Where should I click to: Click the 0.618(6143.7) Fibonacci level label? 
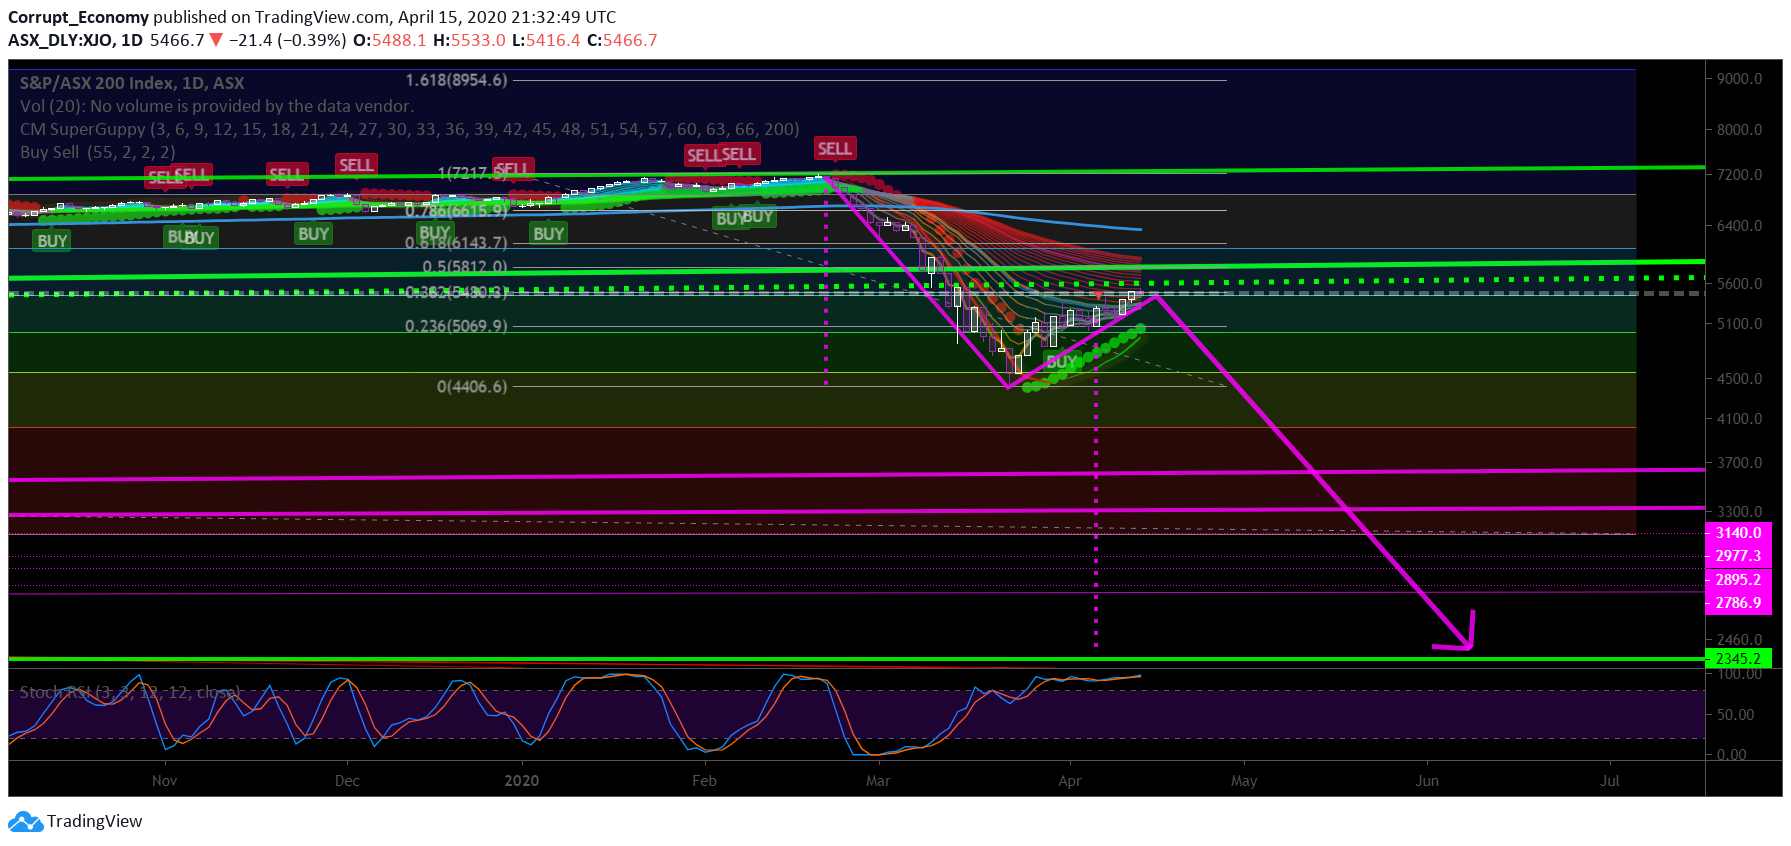point(456,243)
